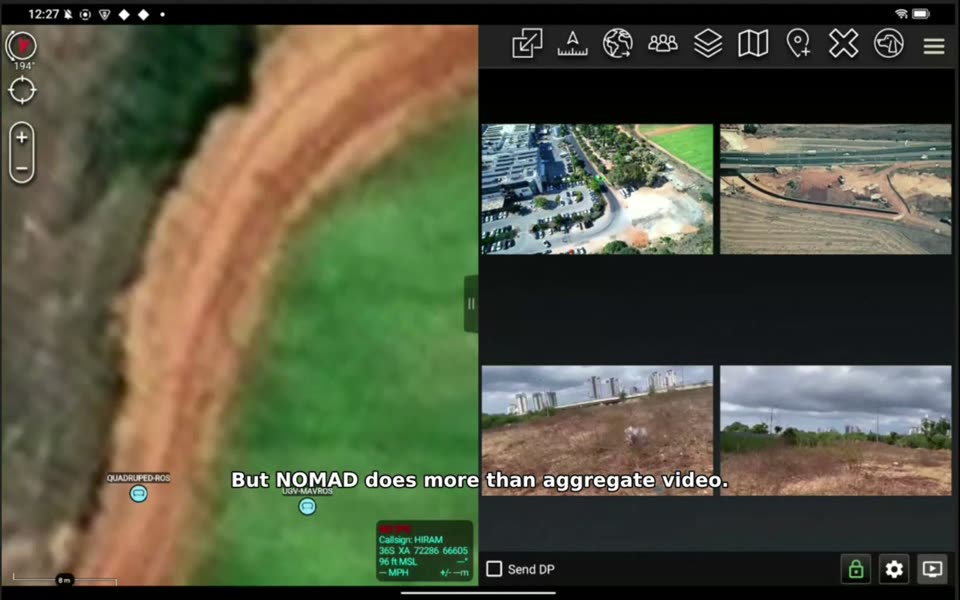Click the map scale bar label
Viewport: 960px width, 600px height.
click(64, 580)
